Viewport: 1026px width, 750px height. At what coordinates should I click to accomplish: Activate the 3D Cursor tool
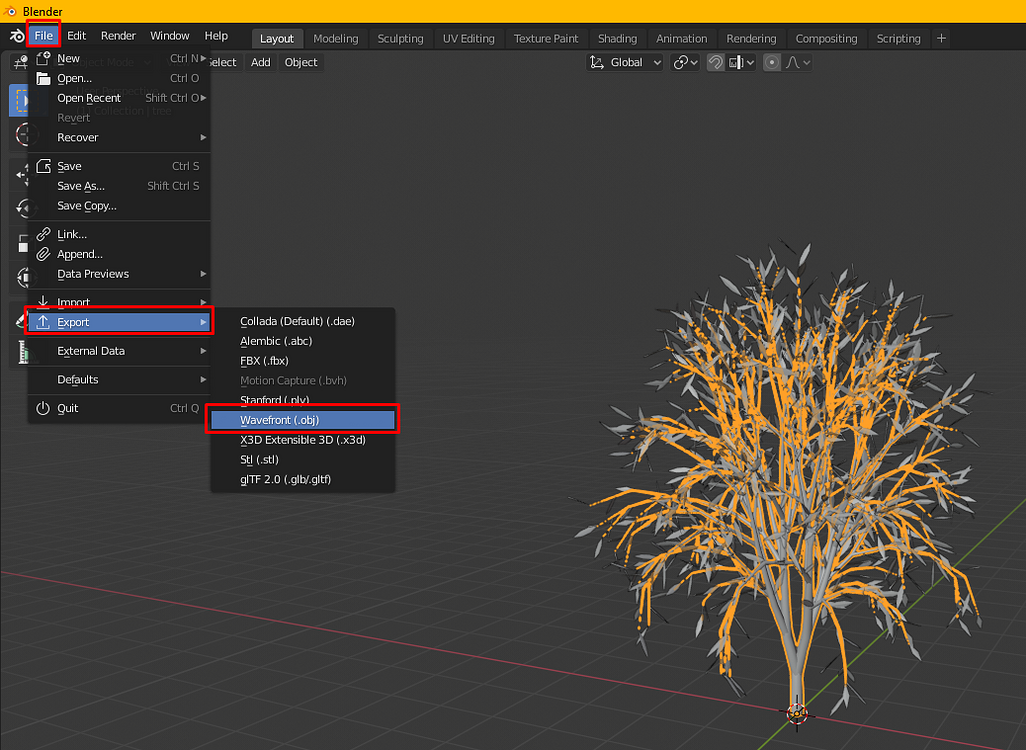[x=20, y=131]
